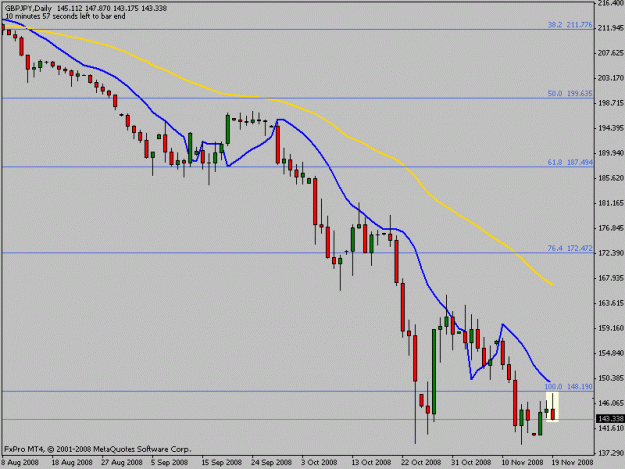Screen dimensions: 625x469
Task: Click the 31 Oct 2008 date label
Action: (471, 462)
